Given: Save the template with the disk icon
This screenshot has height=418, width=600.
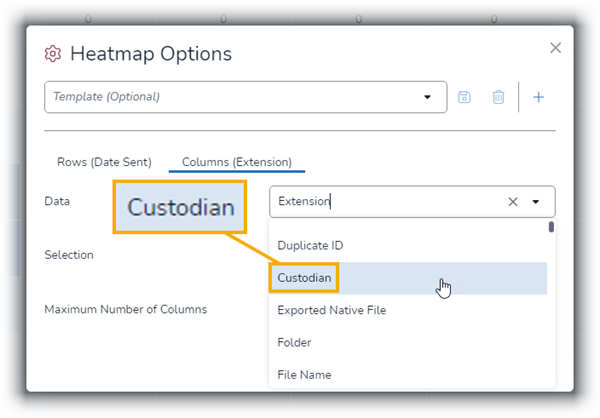Looking at the screenshot, I should 464,97.
